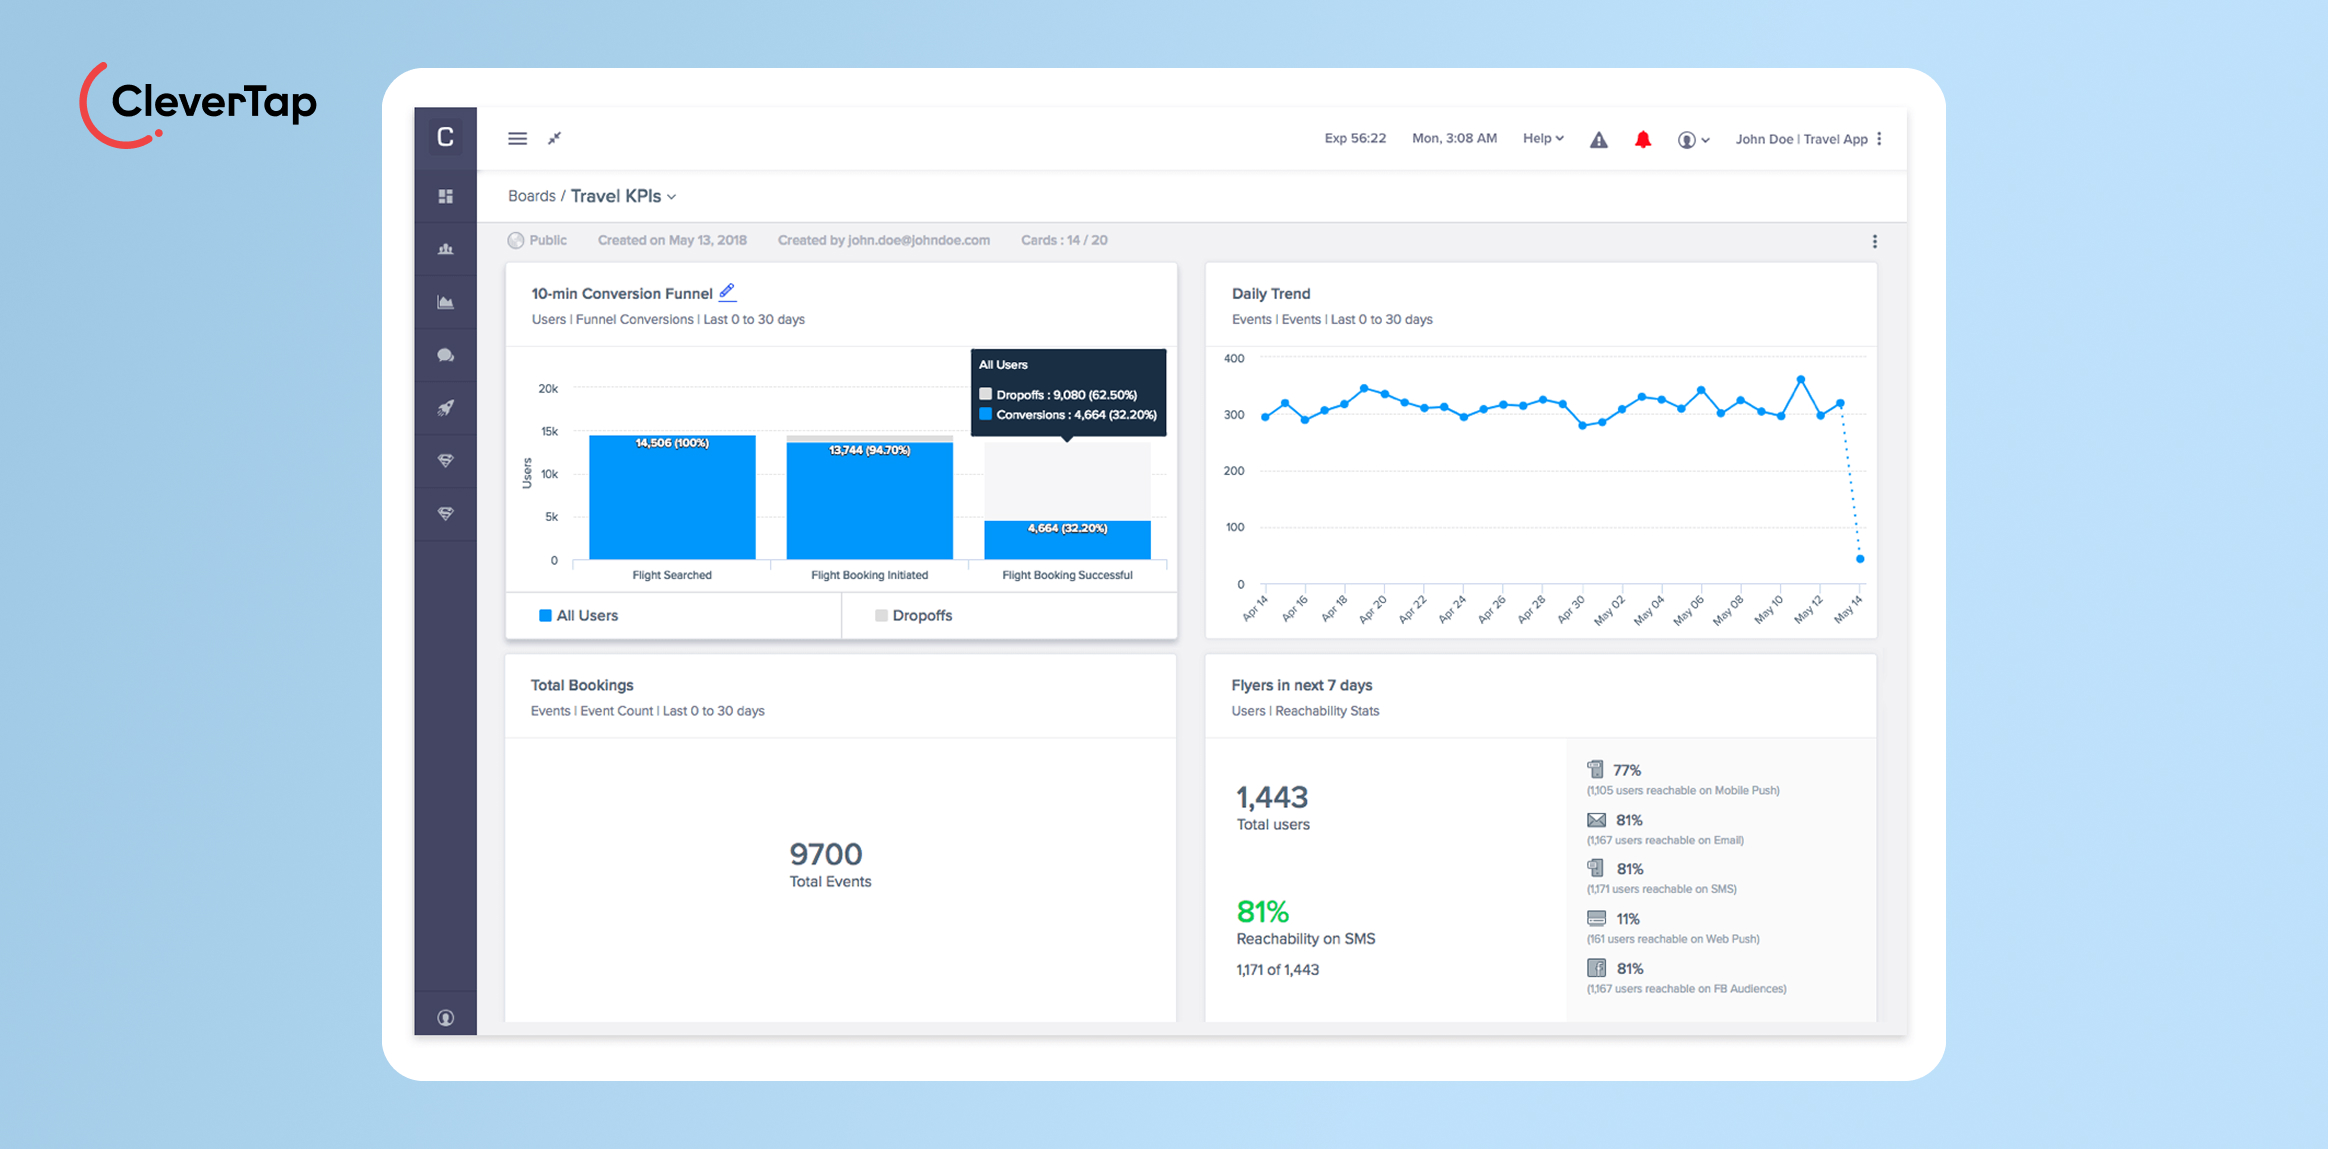The width and height of the screenshot is (2328, 1149).
Task: Open the diamond icon just below the rocket
Action: [x=446, y=461]
